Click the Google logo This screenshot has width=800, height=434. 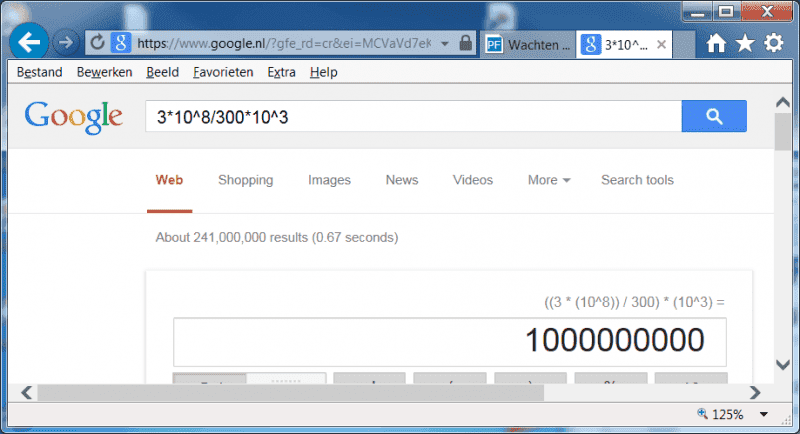(74, 116)
